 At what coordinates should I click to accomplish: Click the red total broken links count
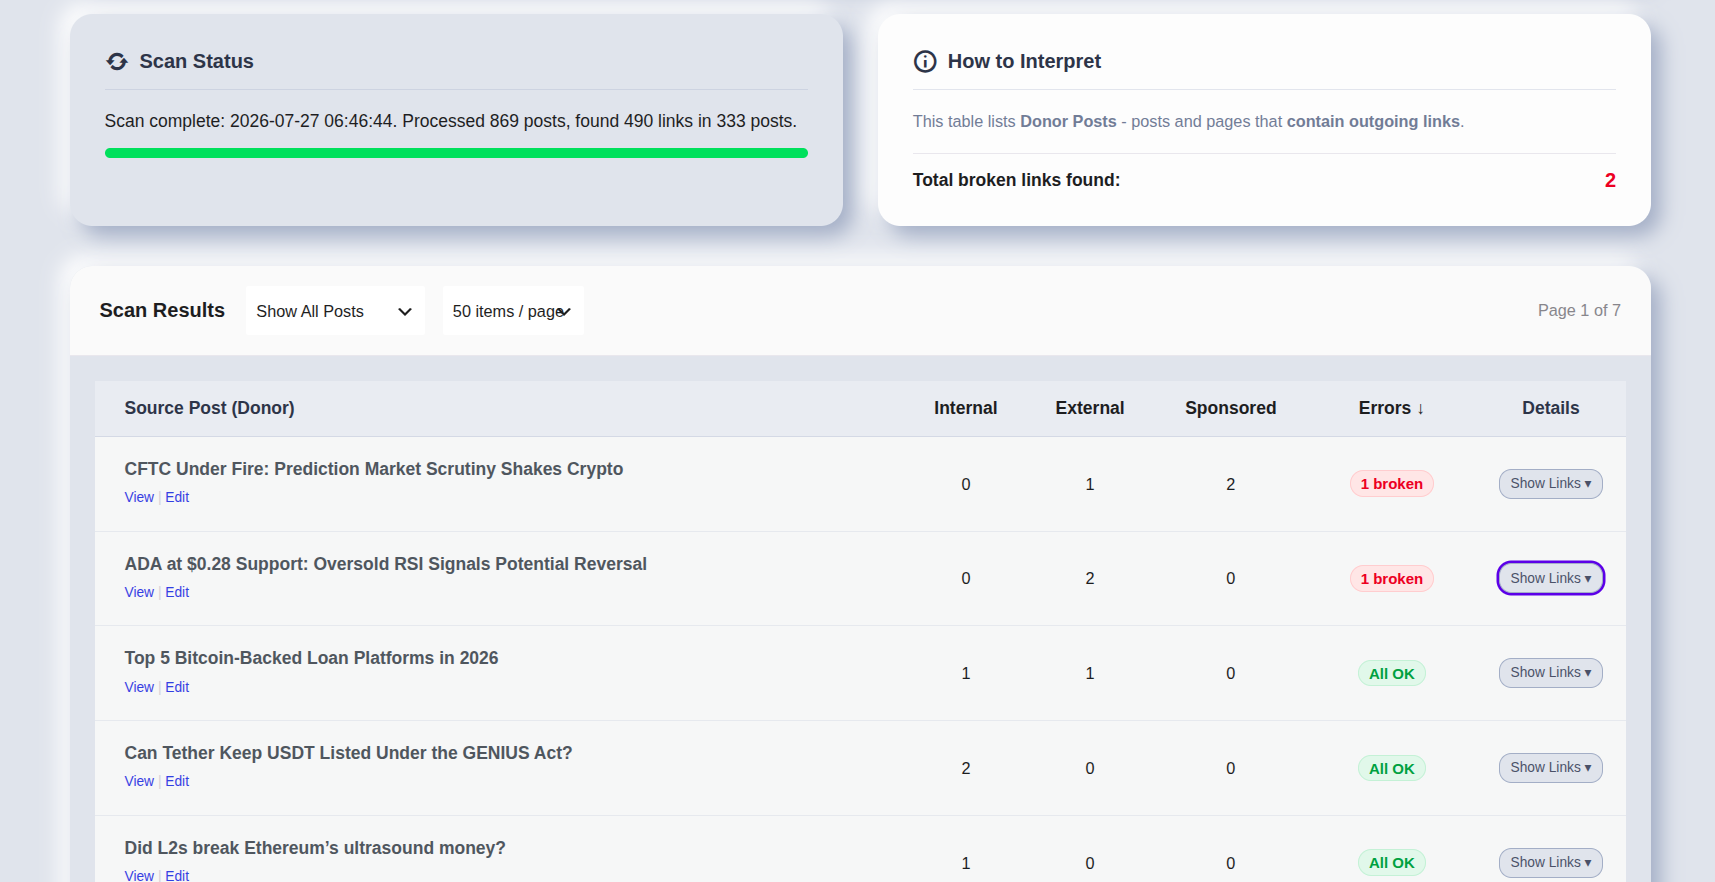[x=1610, y=180]
